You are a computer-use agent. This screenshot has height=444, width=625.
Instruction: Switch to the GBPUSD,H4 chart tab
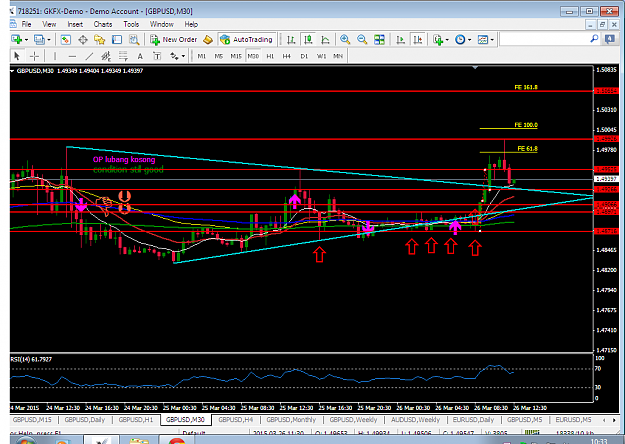236,420
